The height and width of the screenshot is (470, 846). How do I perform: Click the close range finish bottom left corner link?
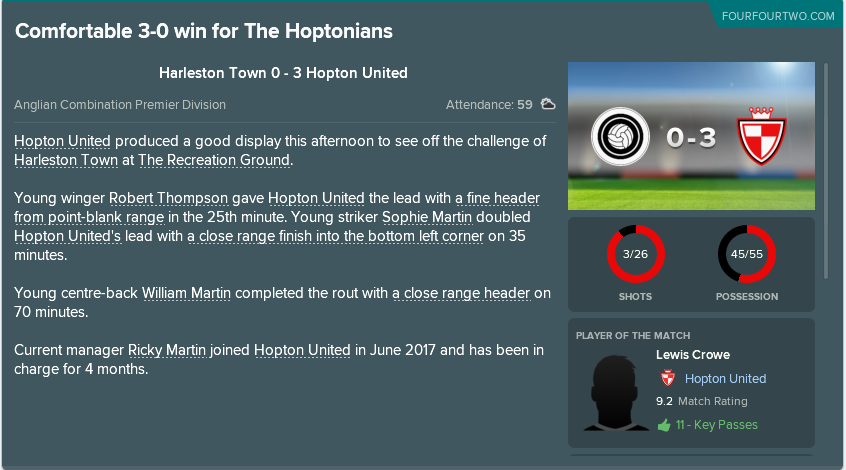[x=336, y=236]
